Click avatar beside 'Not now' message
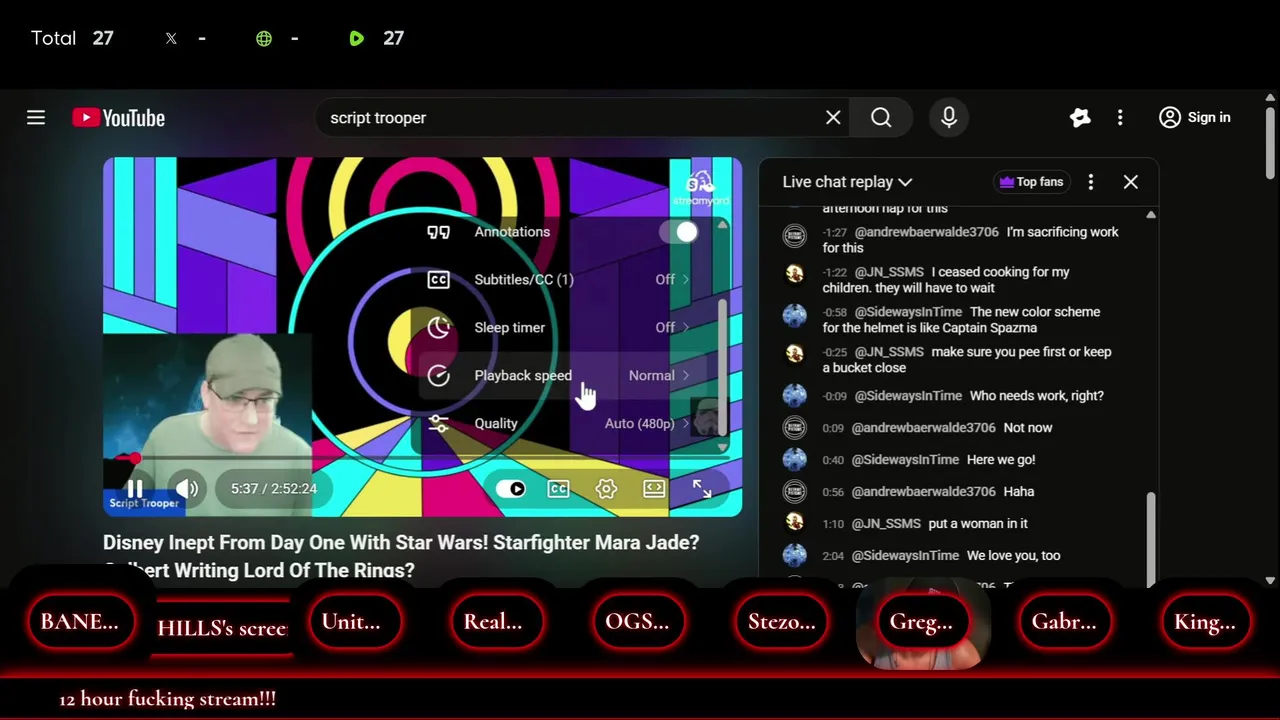 (x=795, y=428)
